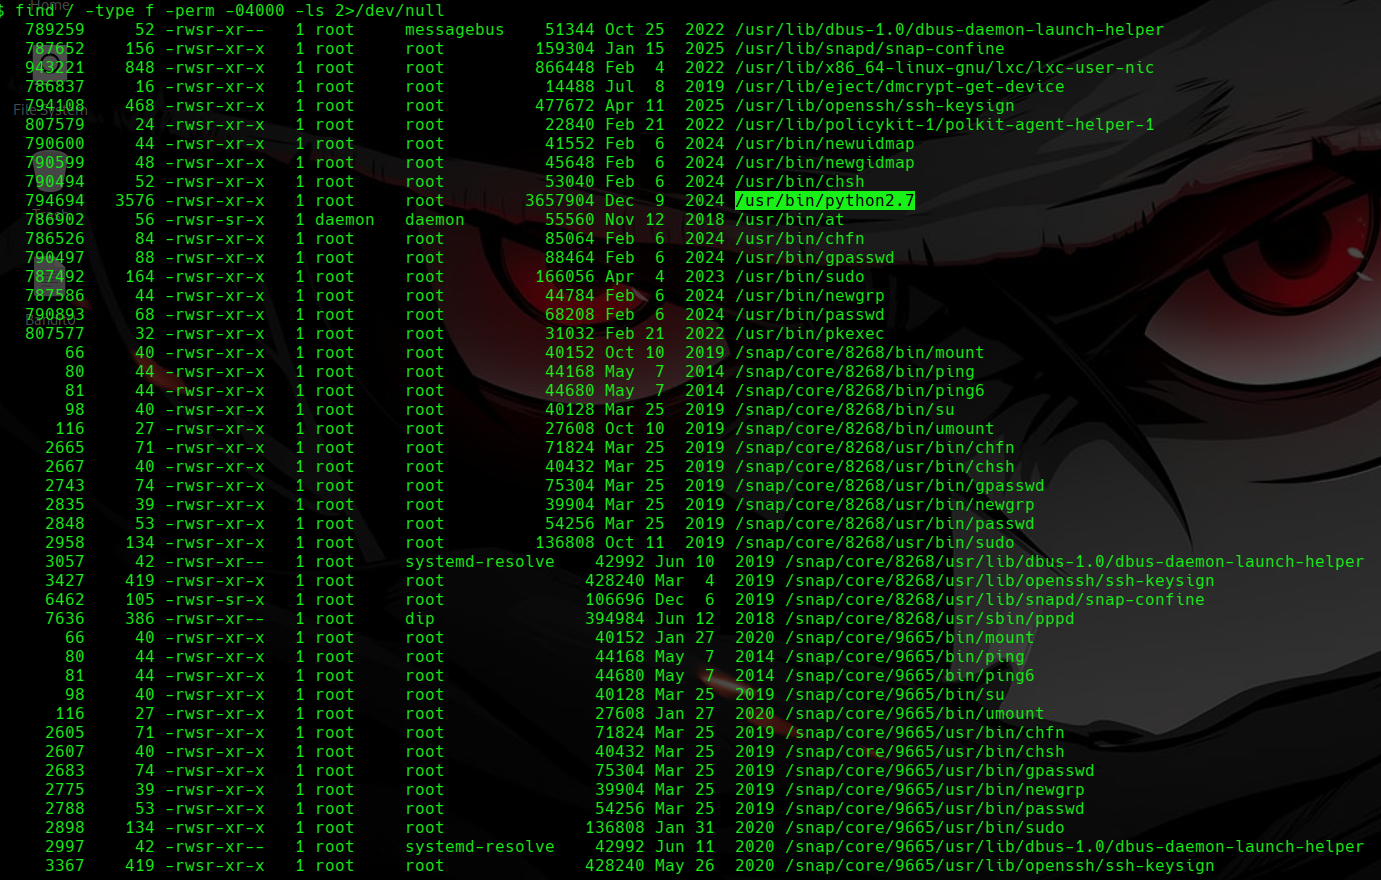This screenshot has height=880, width=1381.
Task: Select the /snap/core/8268/bin/ping path
Action: pos(855,372)
